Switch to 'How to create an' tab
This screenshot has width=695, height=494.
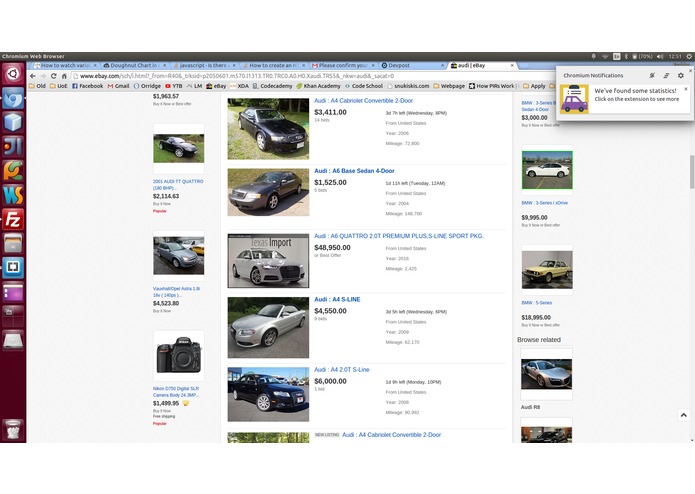pos(273,65)
